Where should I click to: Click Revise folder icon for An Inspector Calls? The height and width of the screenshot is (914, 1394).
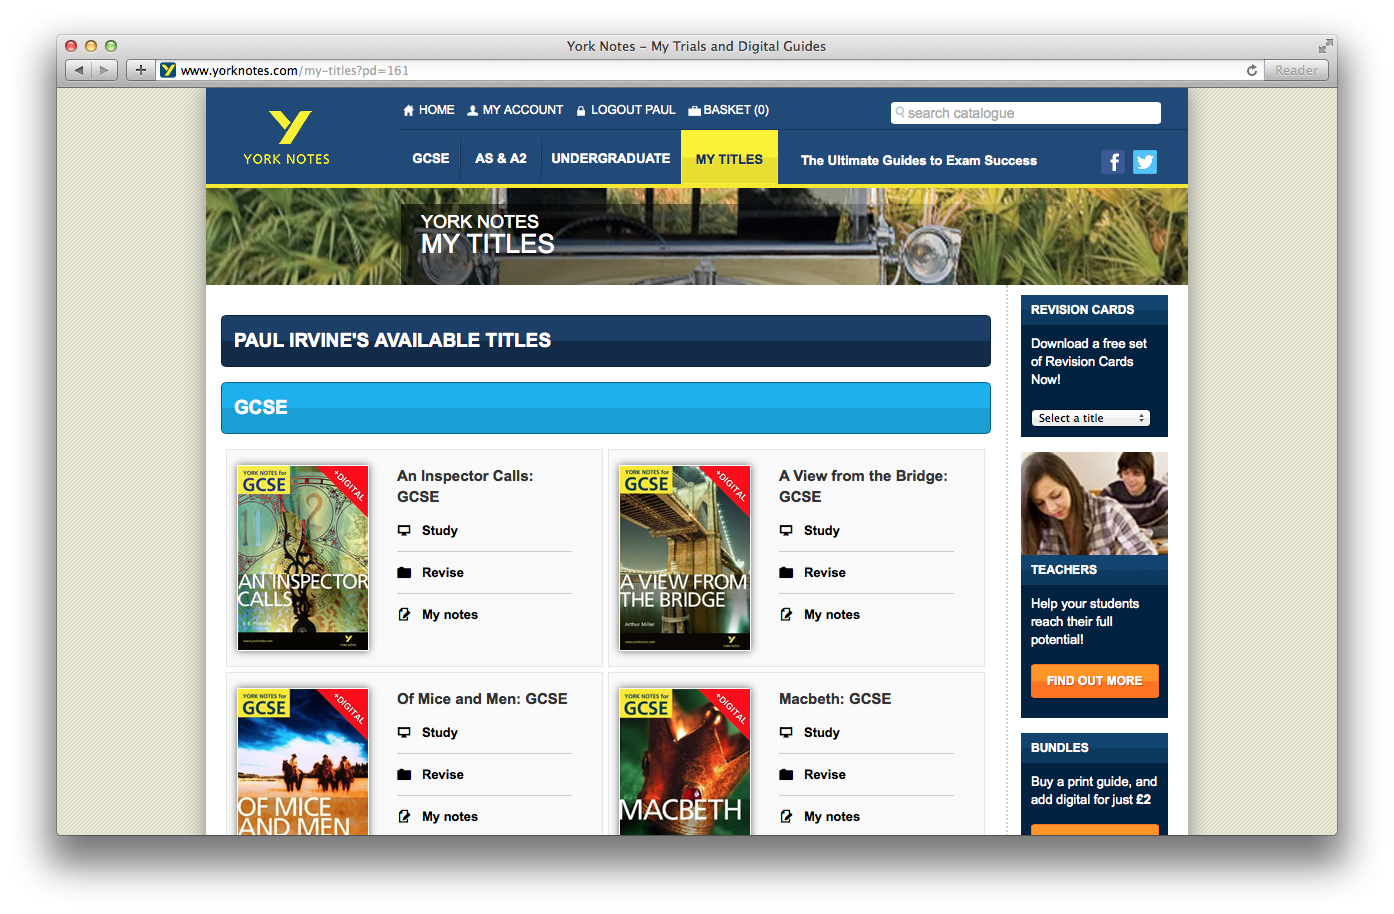[x=404, y=573]
